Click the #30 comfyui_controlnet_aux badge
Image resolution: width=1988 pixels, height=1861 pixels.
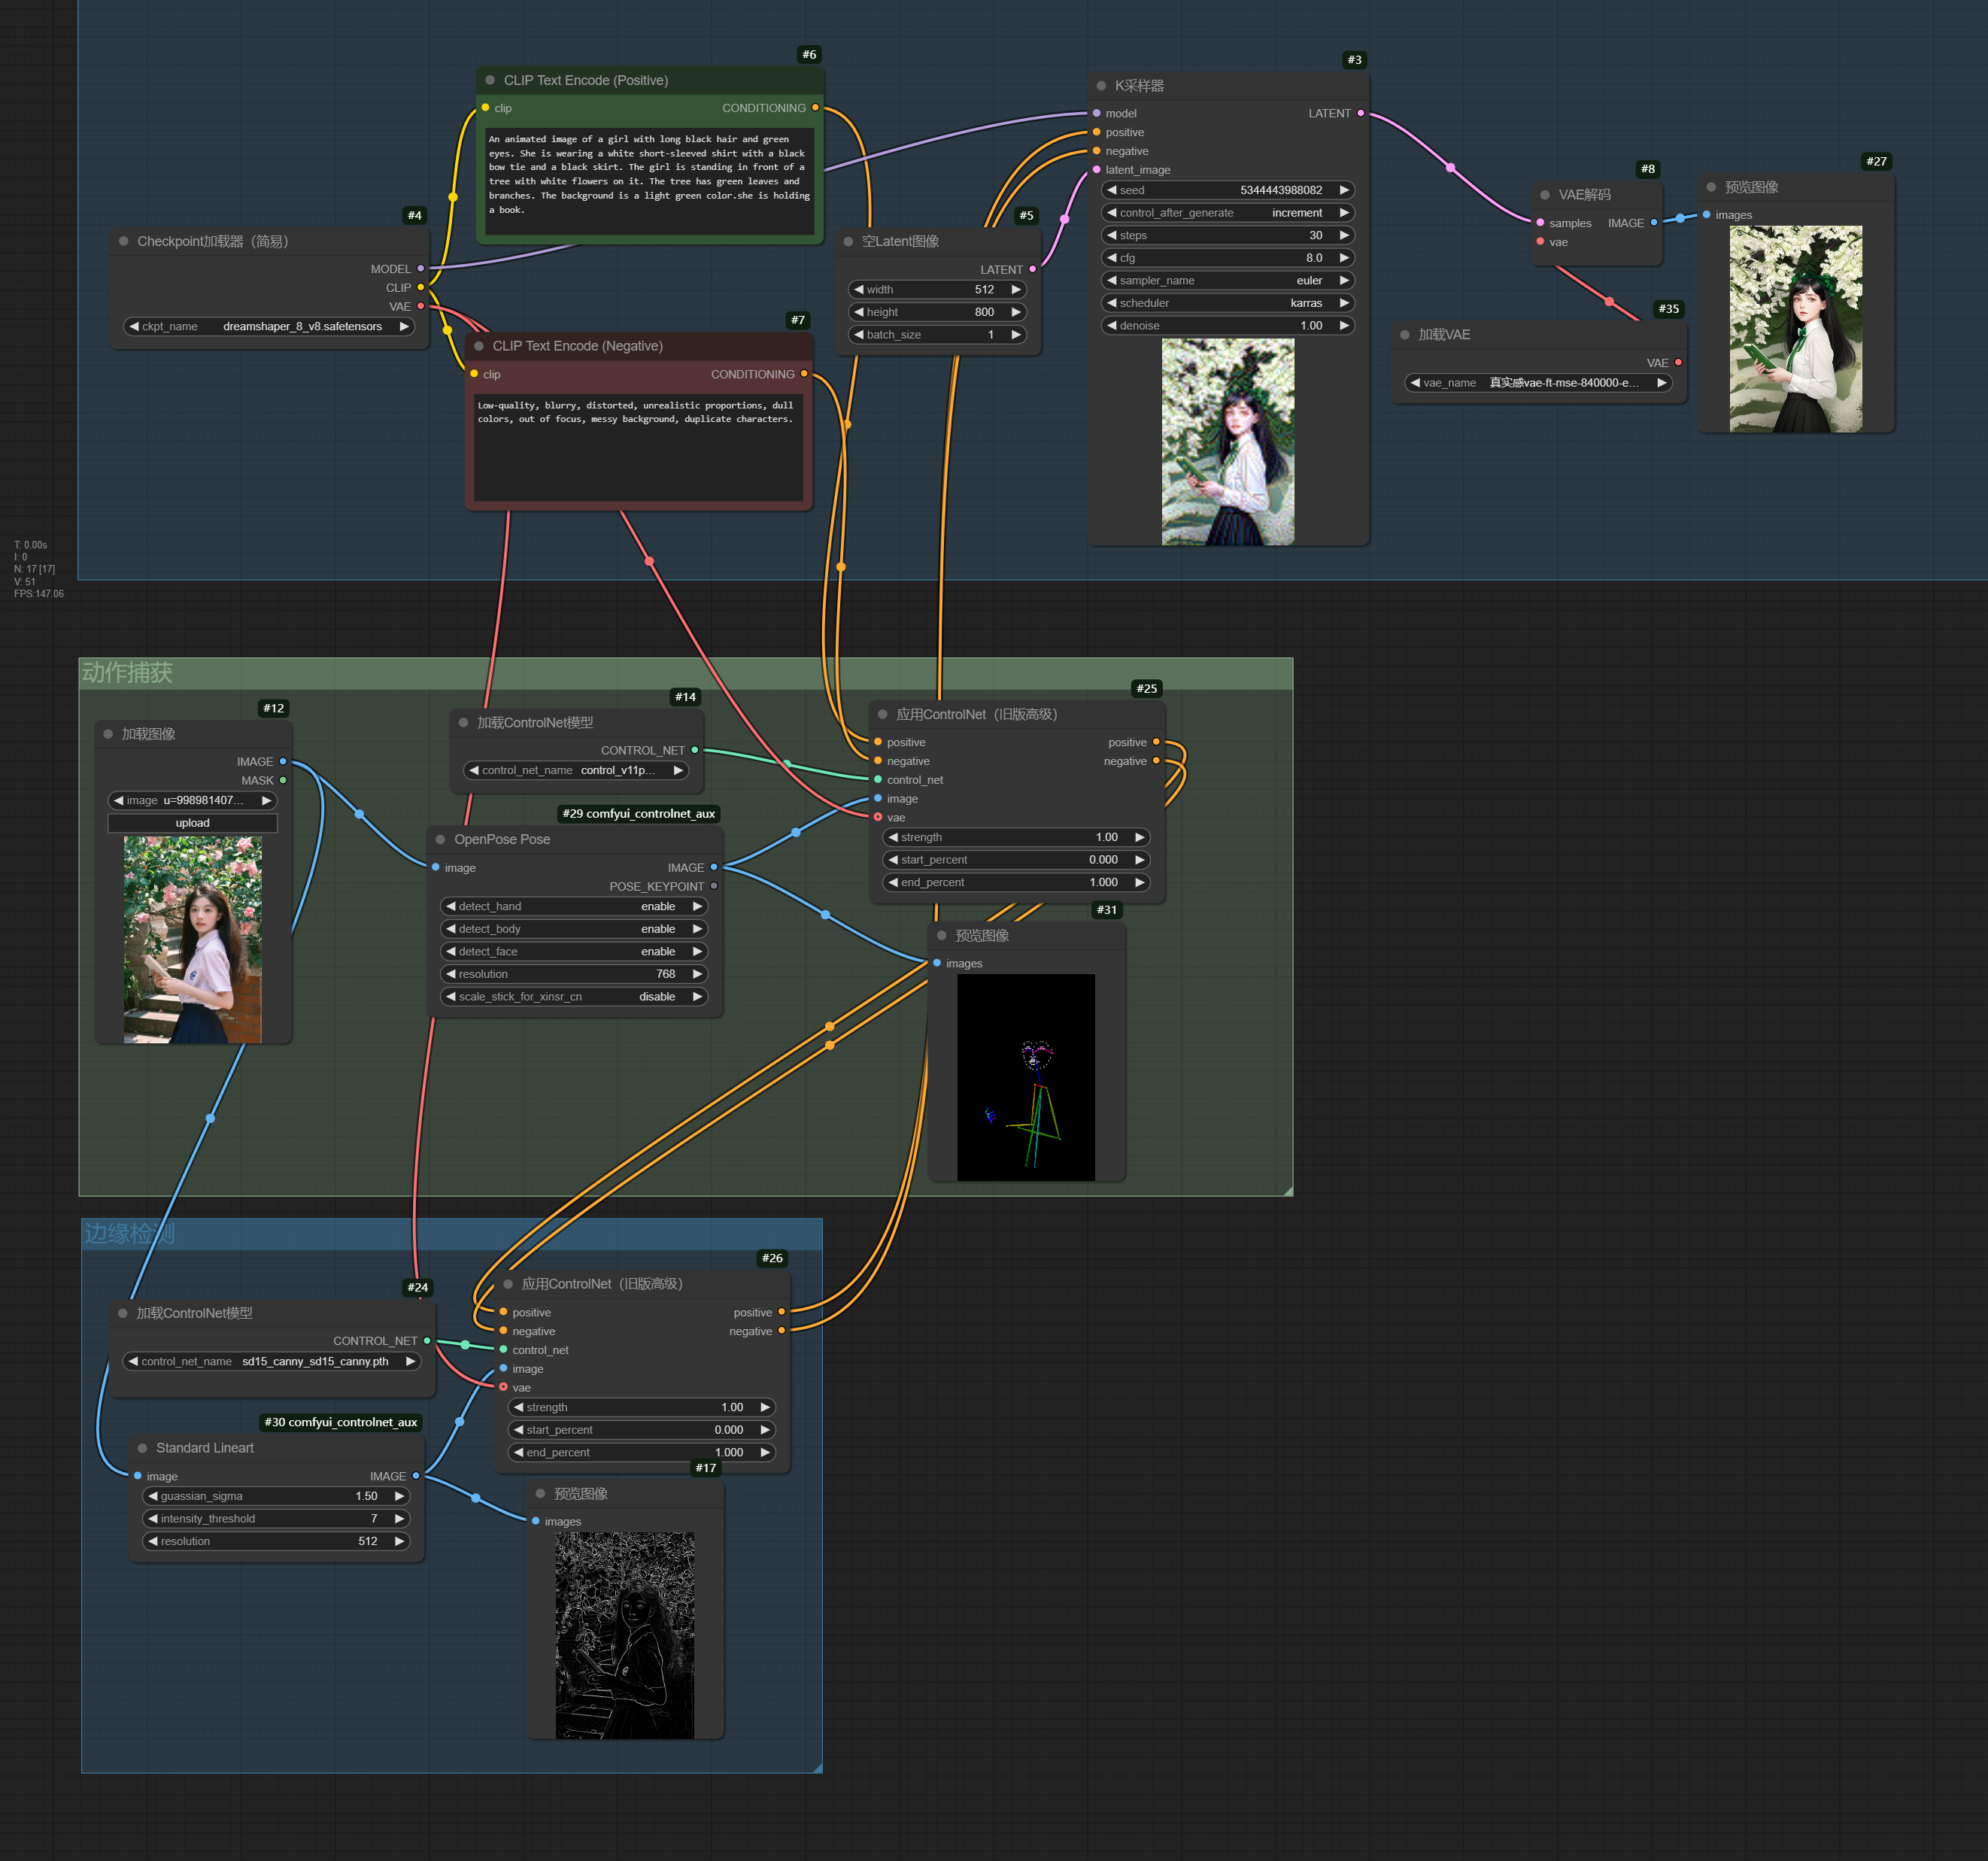340,1422
